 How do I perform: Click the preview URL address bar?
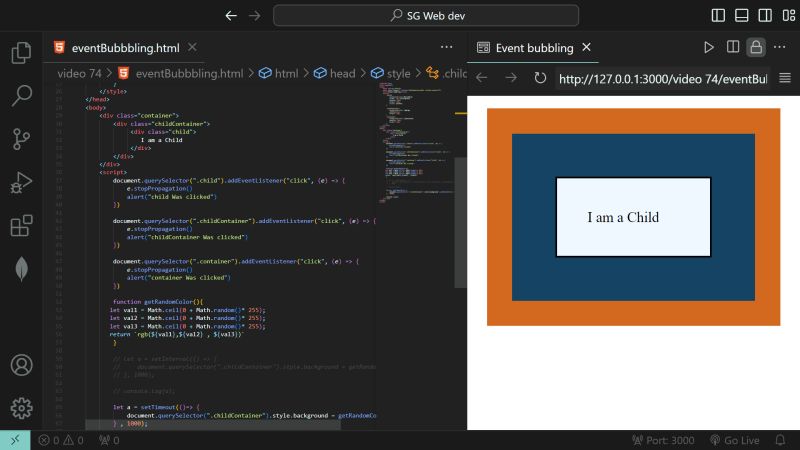coord(663,79)
